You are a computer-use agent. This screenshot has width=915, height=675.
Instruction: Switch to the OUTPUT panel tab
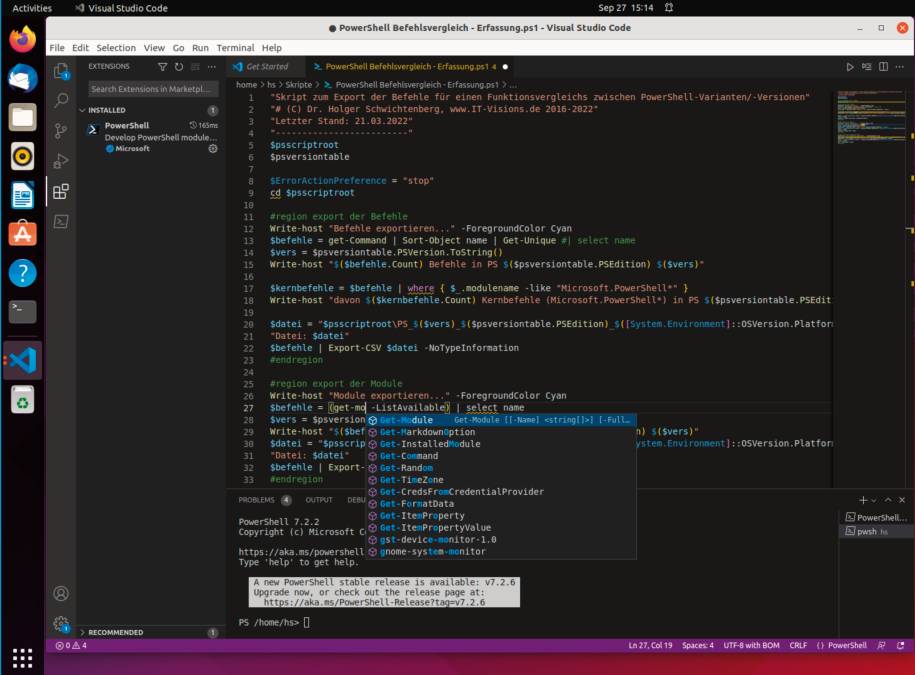pos(319,500)
